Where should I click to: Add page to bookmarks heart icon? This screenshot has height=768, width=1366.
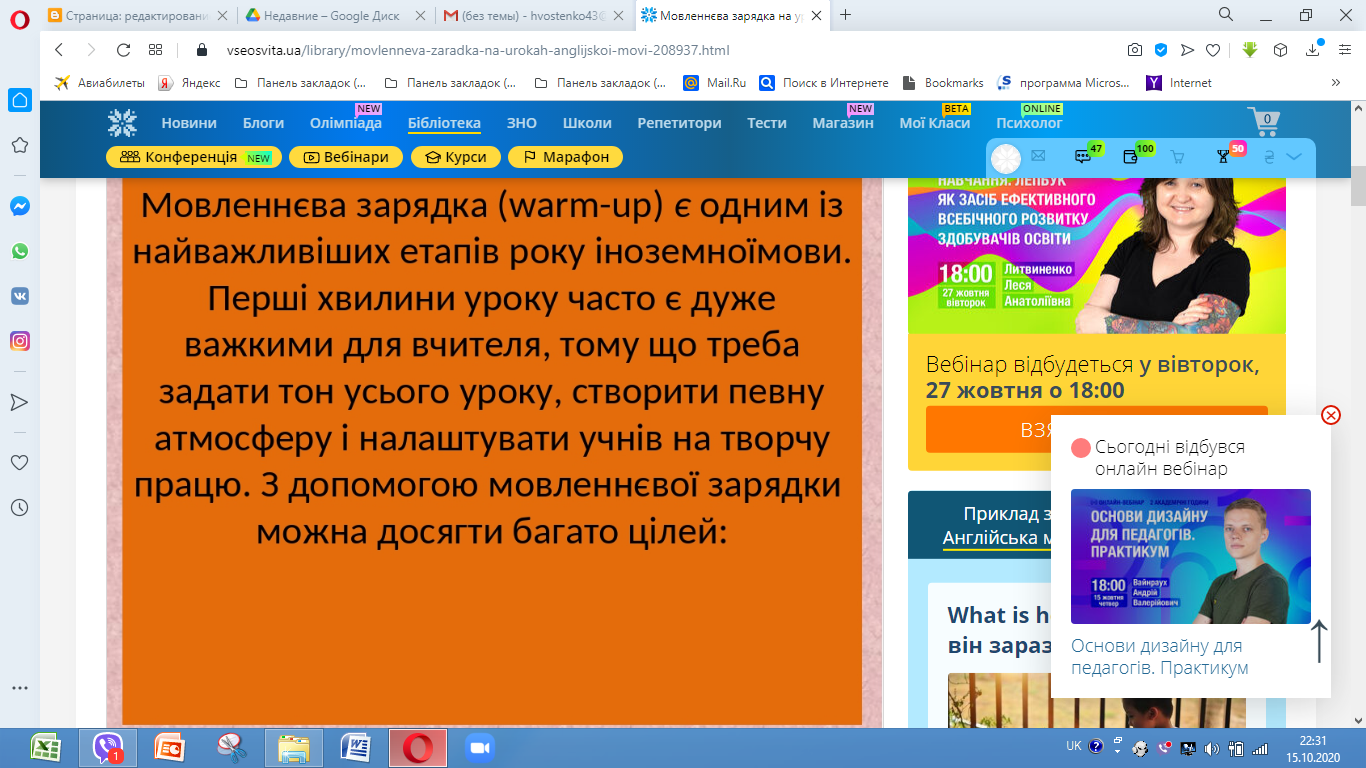1213,50
